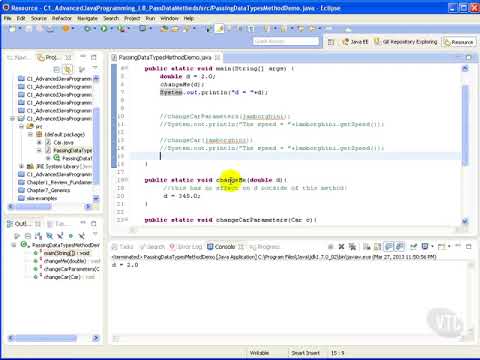Click the Clear Console icon
The image size is (480, 360).
click(x=367, y=247)
